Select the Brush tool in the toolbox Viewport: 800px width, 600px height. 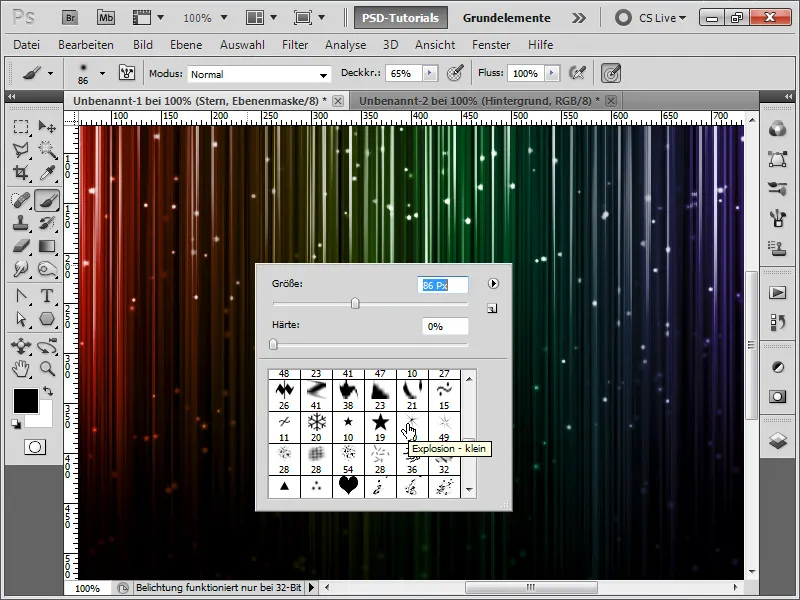47,200
